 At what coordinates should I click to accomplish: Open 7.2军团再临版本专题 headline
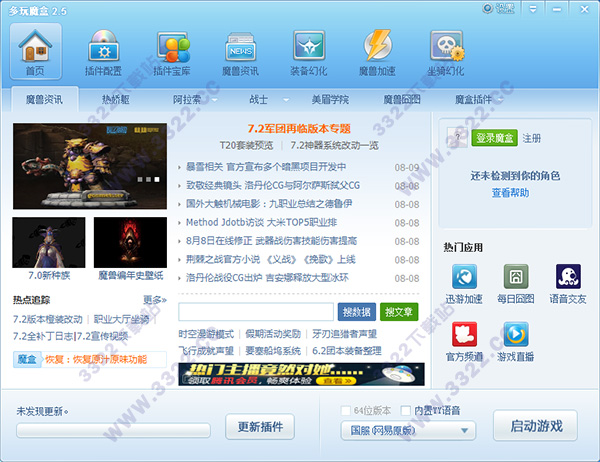pos(299,128)
